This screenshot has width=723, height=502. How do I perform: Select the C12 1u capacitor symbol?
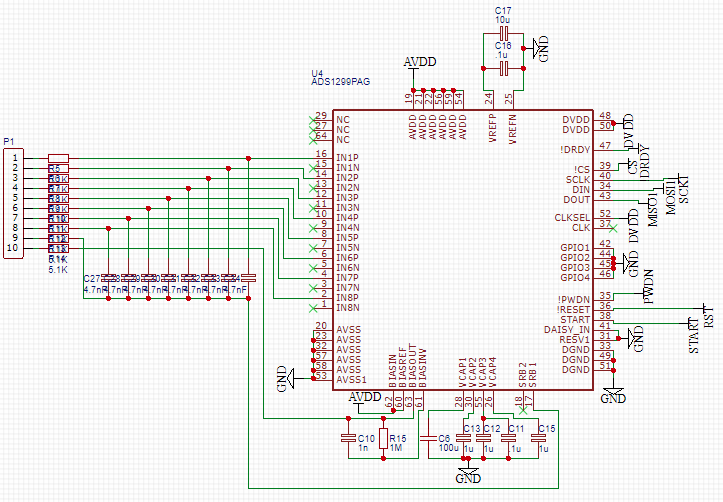pyautogui.click(x=483, y=438)
